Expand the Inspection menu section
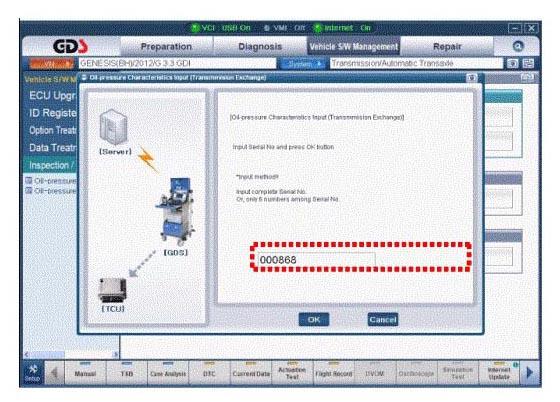Image resolution: width=560 pixels, height=402 pixels. [x=50, y=165]
